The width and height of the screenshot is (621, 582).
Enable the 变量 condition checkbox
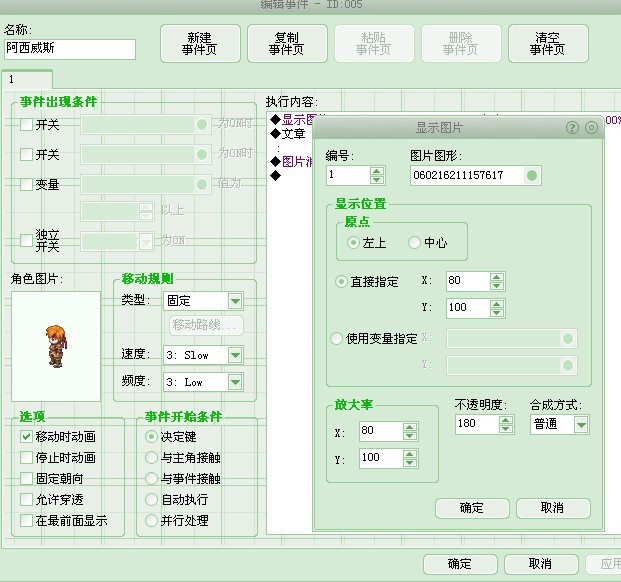pyautogui.click(x=26, y=184)
